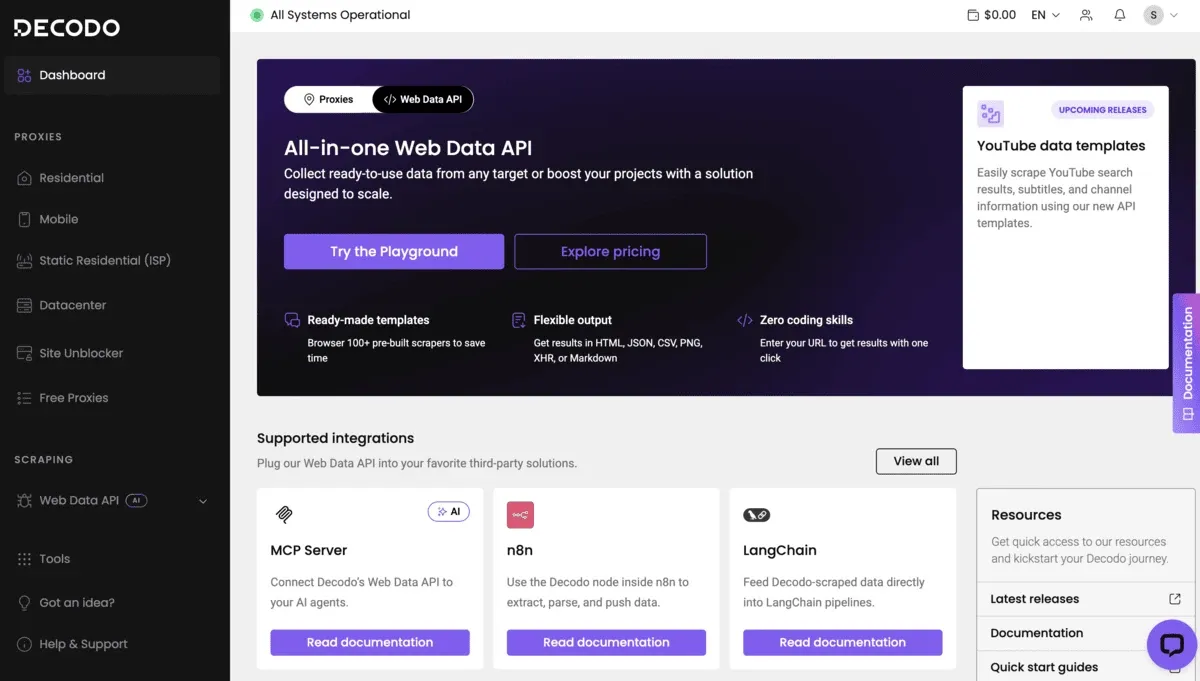Click the Flexible output icon

(519, 320)
